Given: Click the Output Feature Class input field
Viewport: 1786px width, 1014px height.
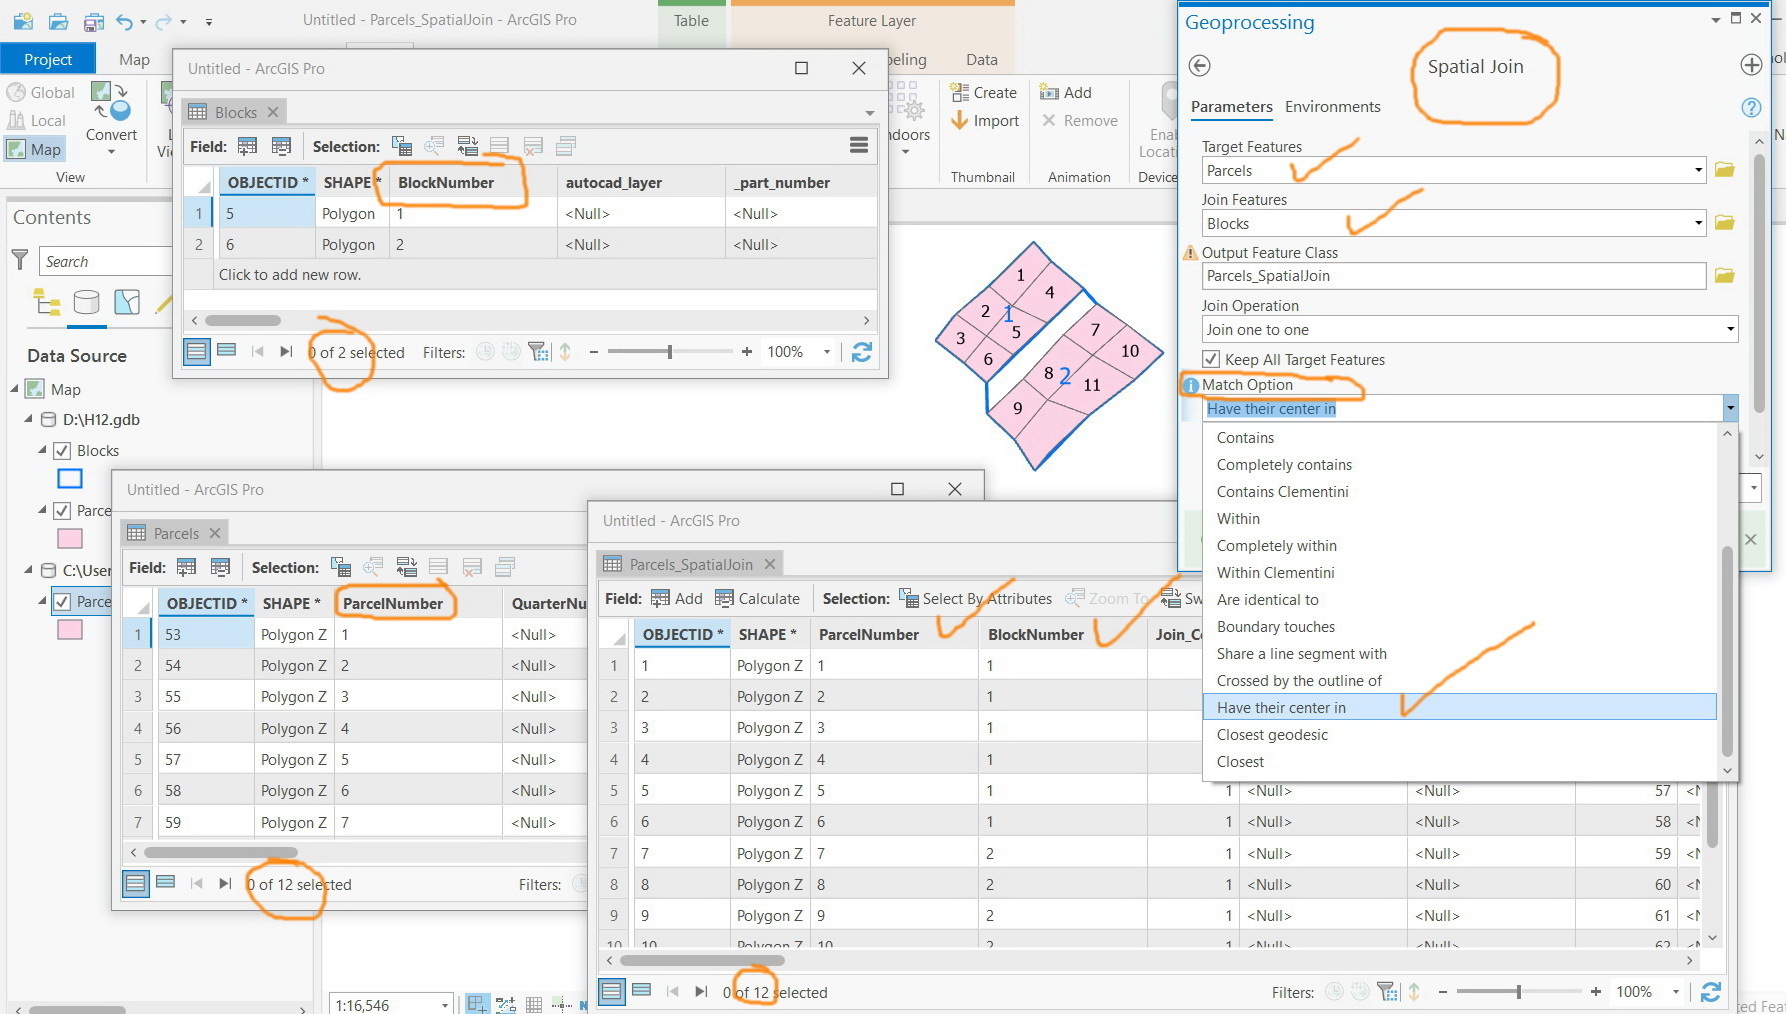Looking at the screenshot, I should pyautogui.click(x=1453, y=276).
